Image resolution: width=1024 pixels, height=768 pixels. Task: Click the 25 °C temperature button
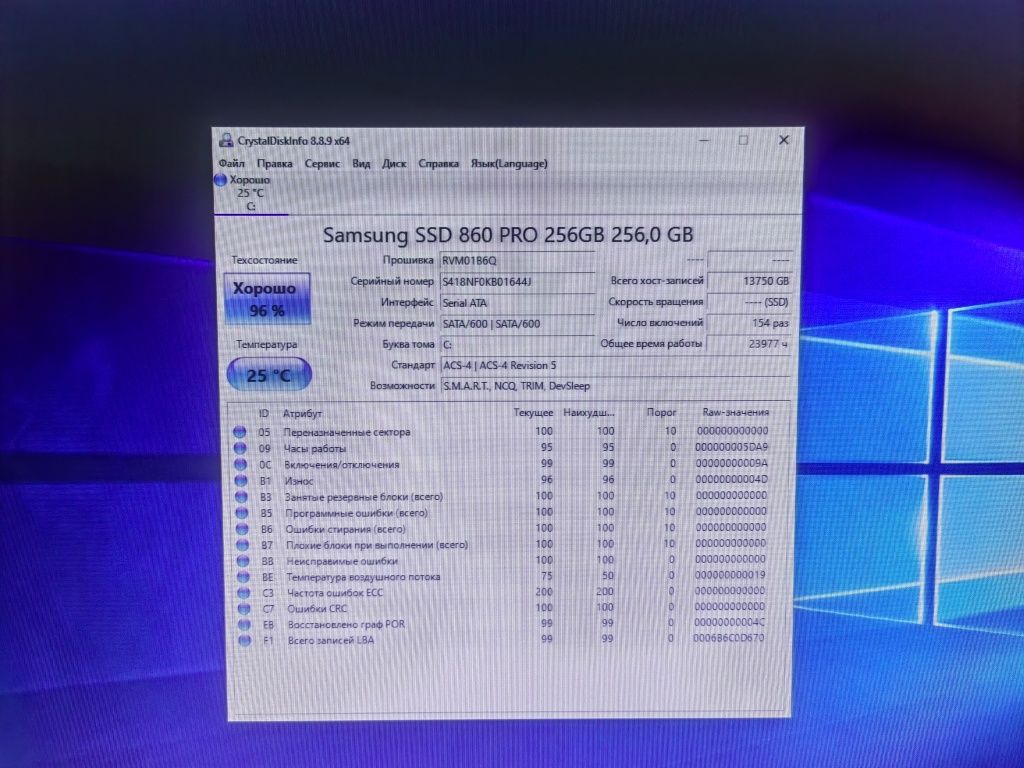coord(268,375)
